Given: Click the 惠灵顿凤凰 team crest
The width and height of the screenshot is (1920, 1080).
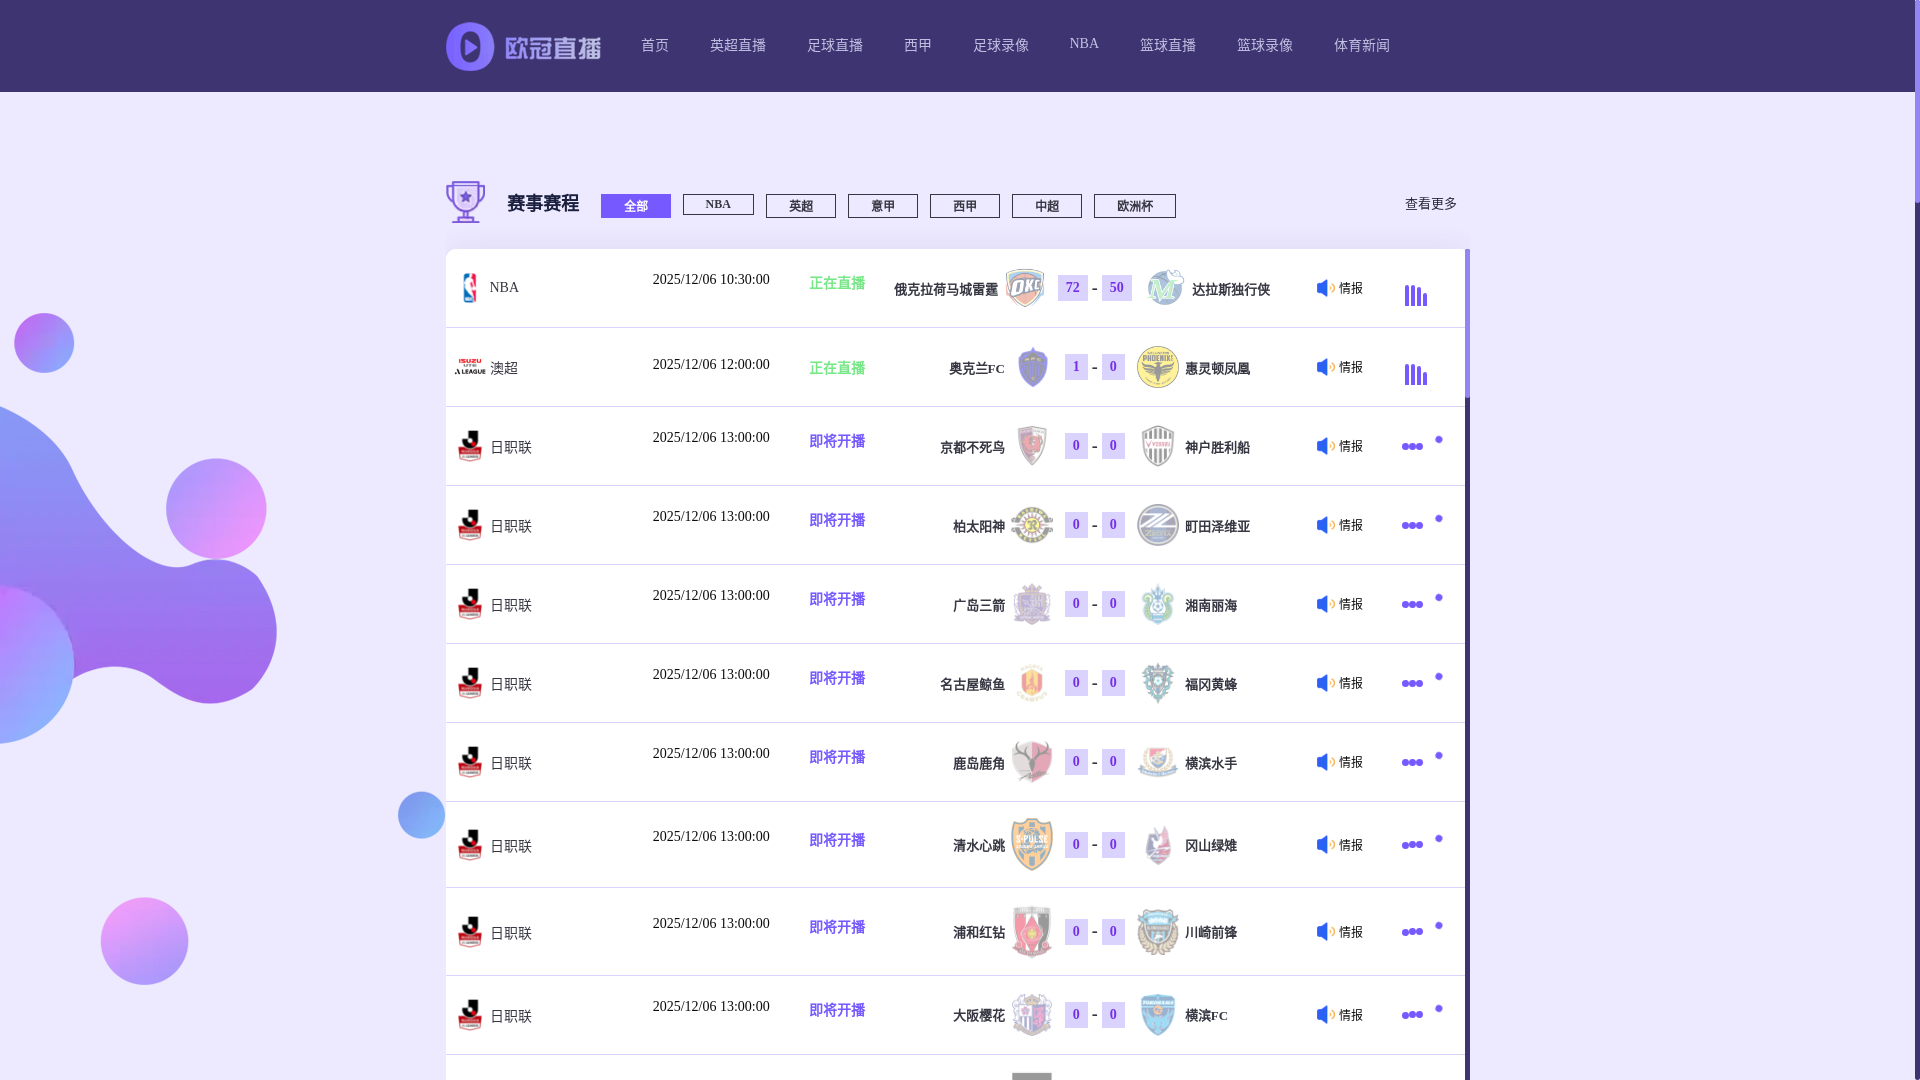Looking at the screenshot, I should 1158,367.
